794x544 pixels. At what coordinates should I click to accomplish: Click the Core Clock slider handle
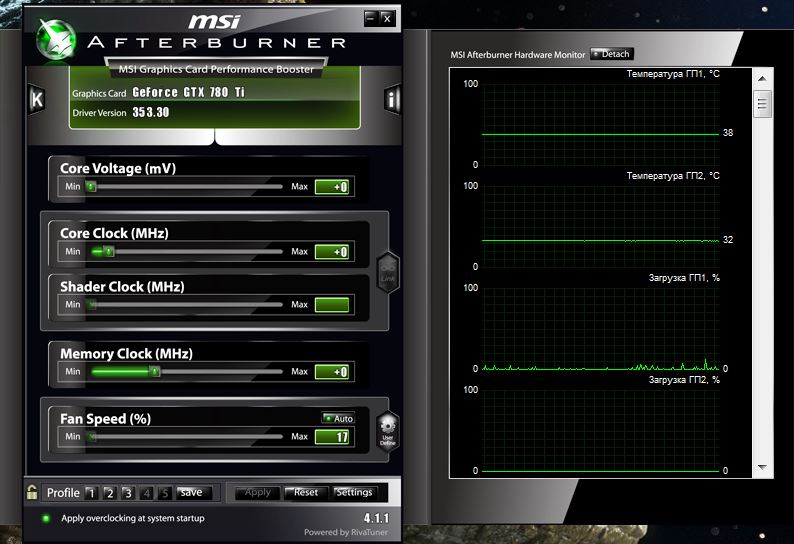(x=108, y=251)
